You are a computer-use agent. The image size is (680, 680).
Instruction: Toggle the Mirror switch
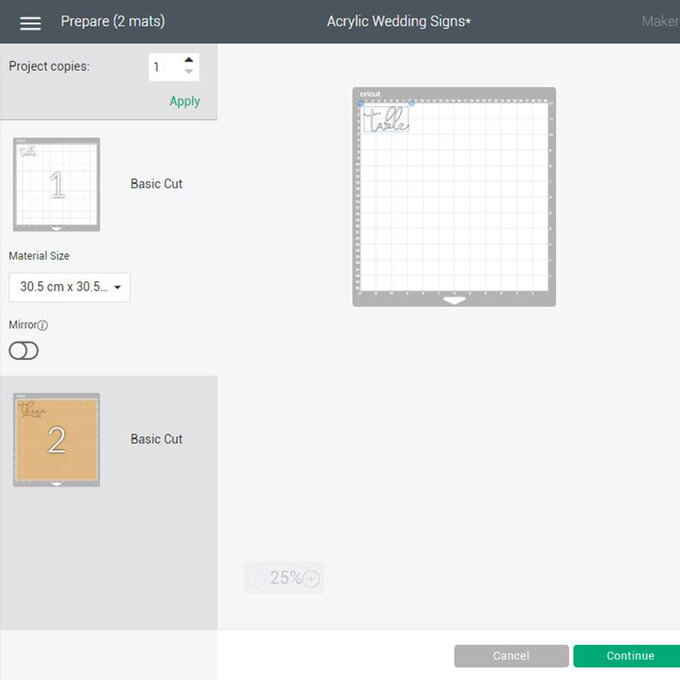[23, 350]
